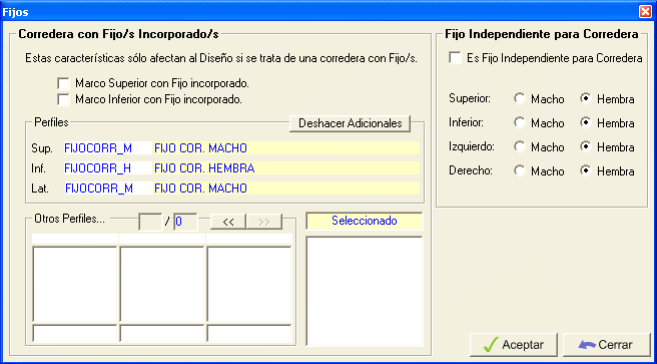Viewport: 657px width, 364px height.
Task: Select Macho for Izquierdo
Action: point(520,147)
